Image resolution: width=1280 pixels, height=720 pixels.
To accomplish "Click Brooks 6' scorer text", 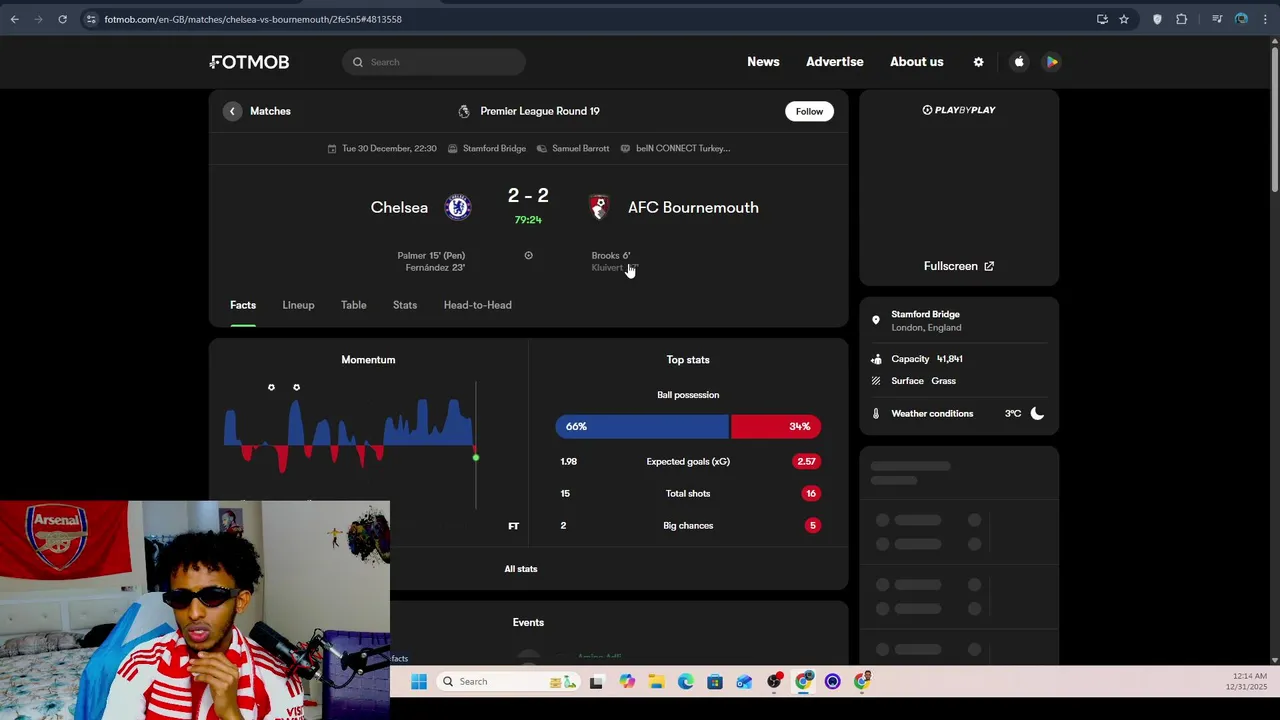I will coord(611,256).
